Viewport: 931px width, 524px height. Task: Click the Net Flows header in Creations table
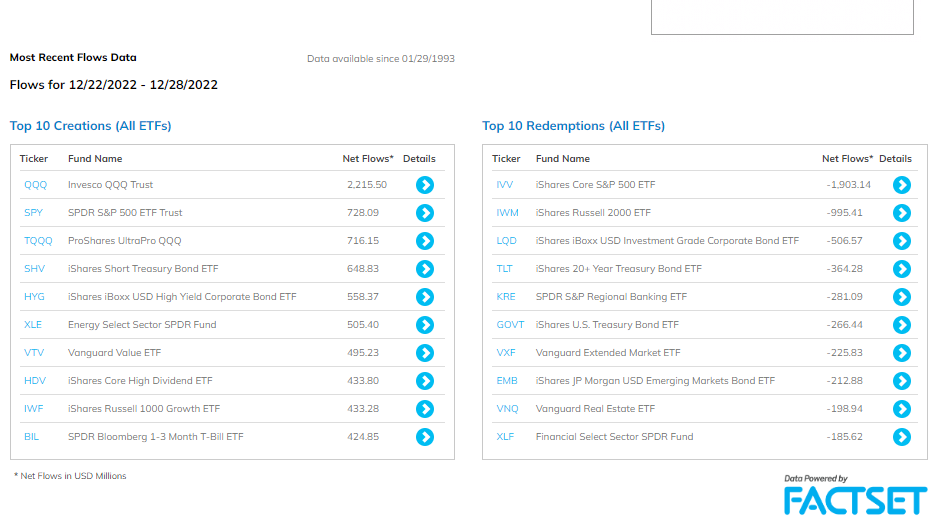(368, 158)
